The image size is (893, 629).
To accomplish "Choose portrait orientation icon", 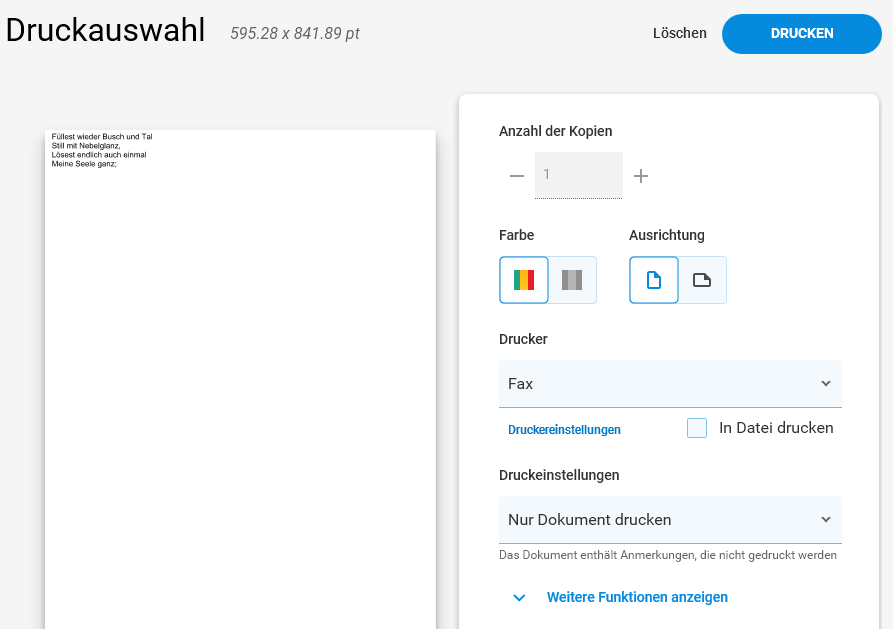I will pyautogui.click(x=654, y=280).
